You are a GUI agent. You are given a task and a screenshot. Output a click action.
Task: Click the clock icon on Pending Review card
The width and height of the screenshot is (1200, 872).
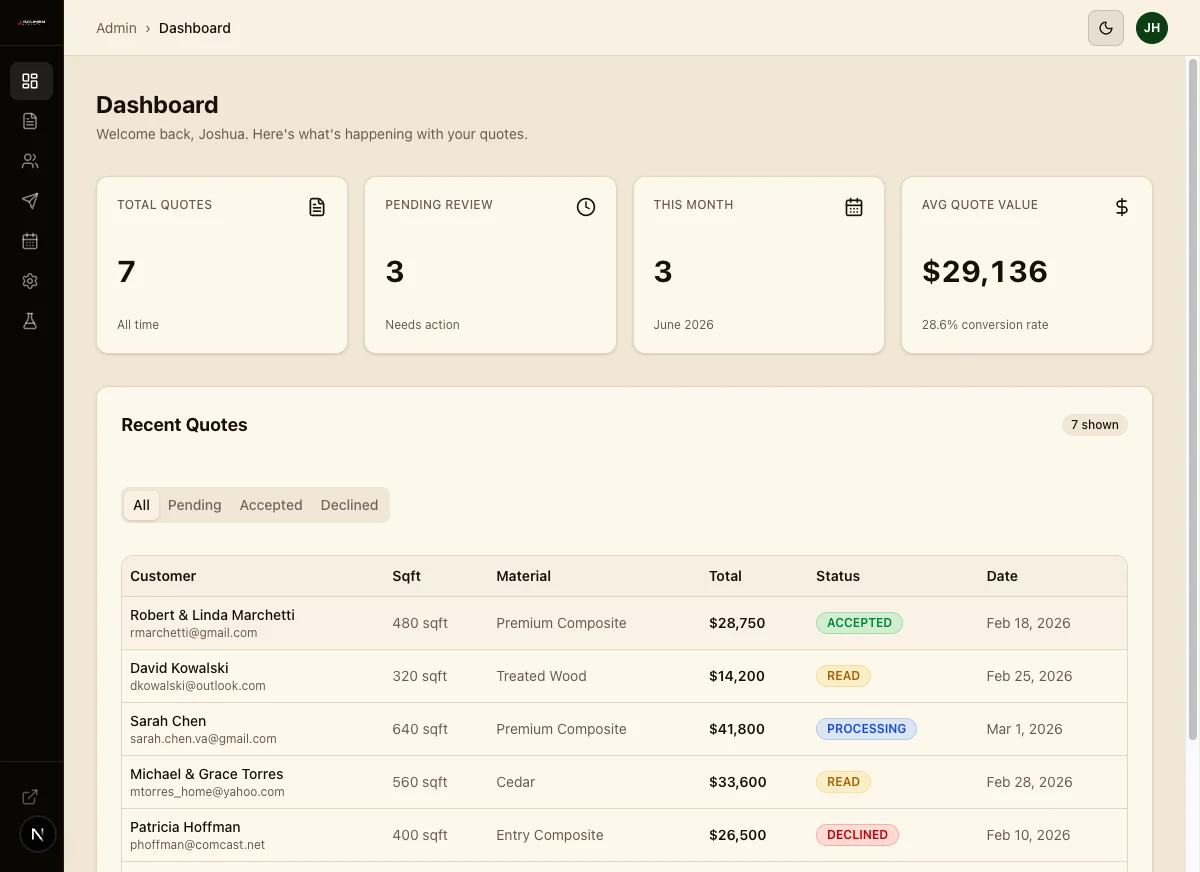[x=586, y=207]
